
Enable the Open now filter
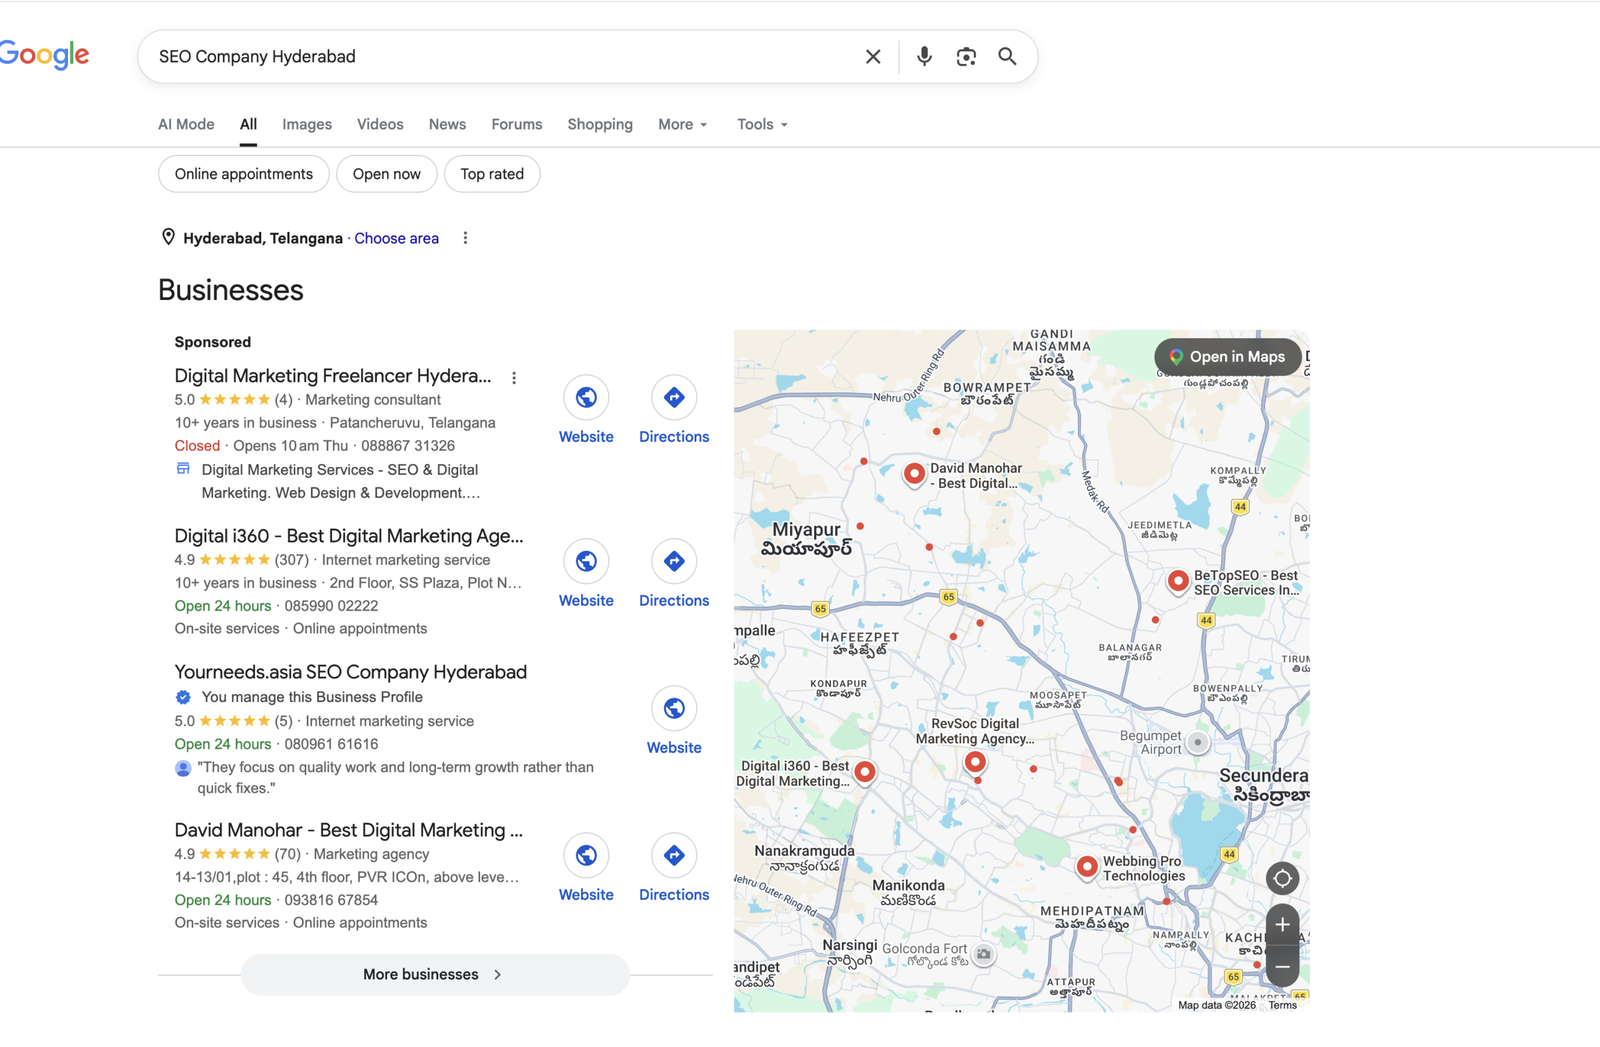386,173
